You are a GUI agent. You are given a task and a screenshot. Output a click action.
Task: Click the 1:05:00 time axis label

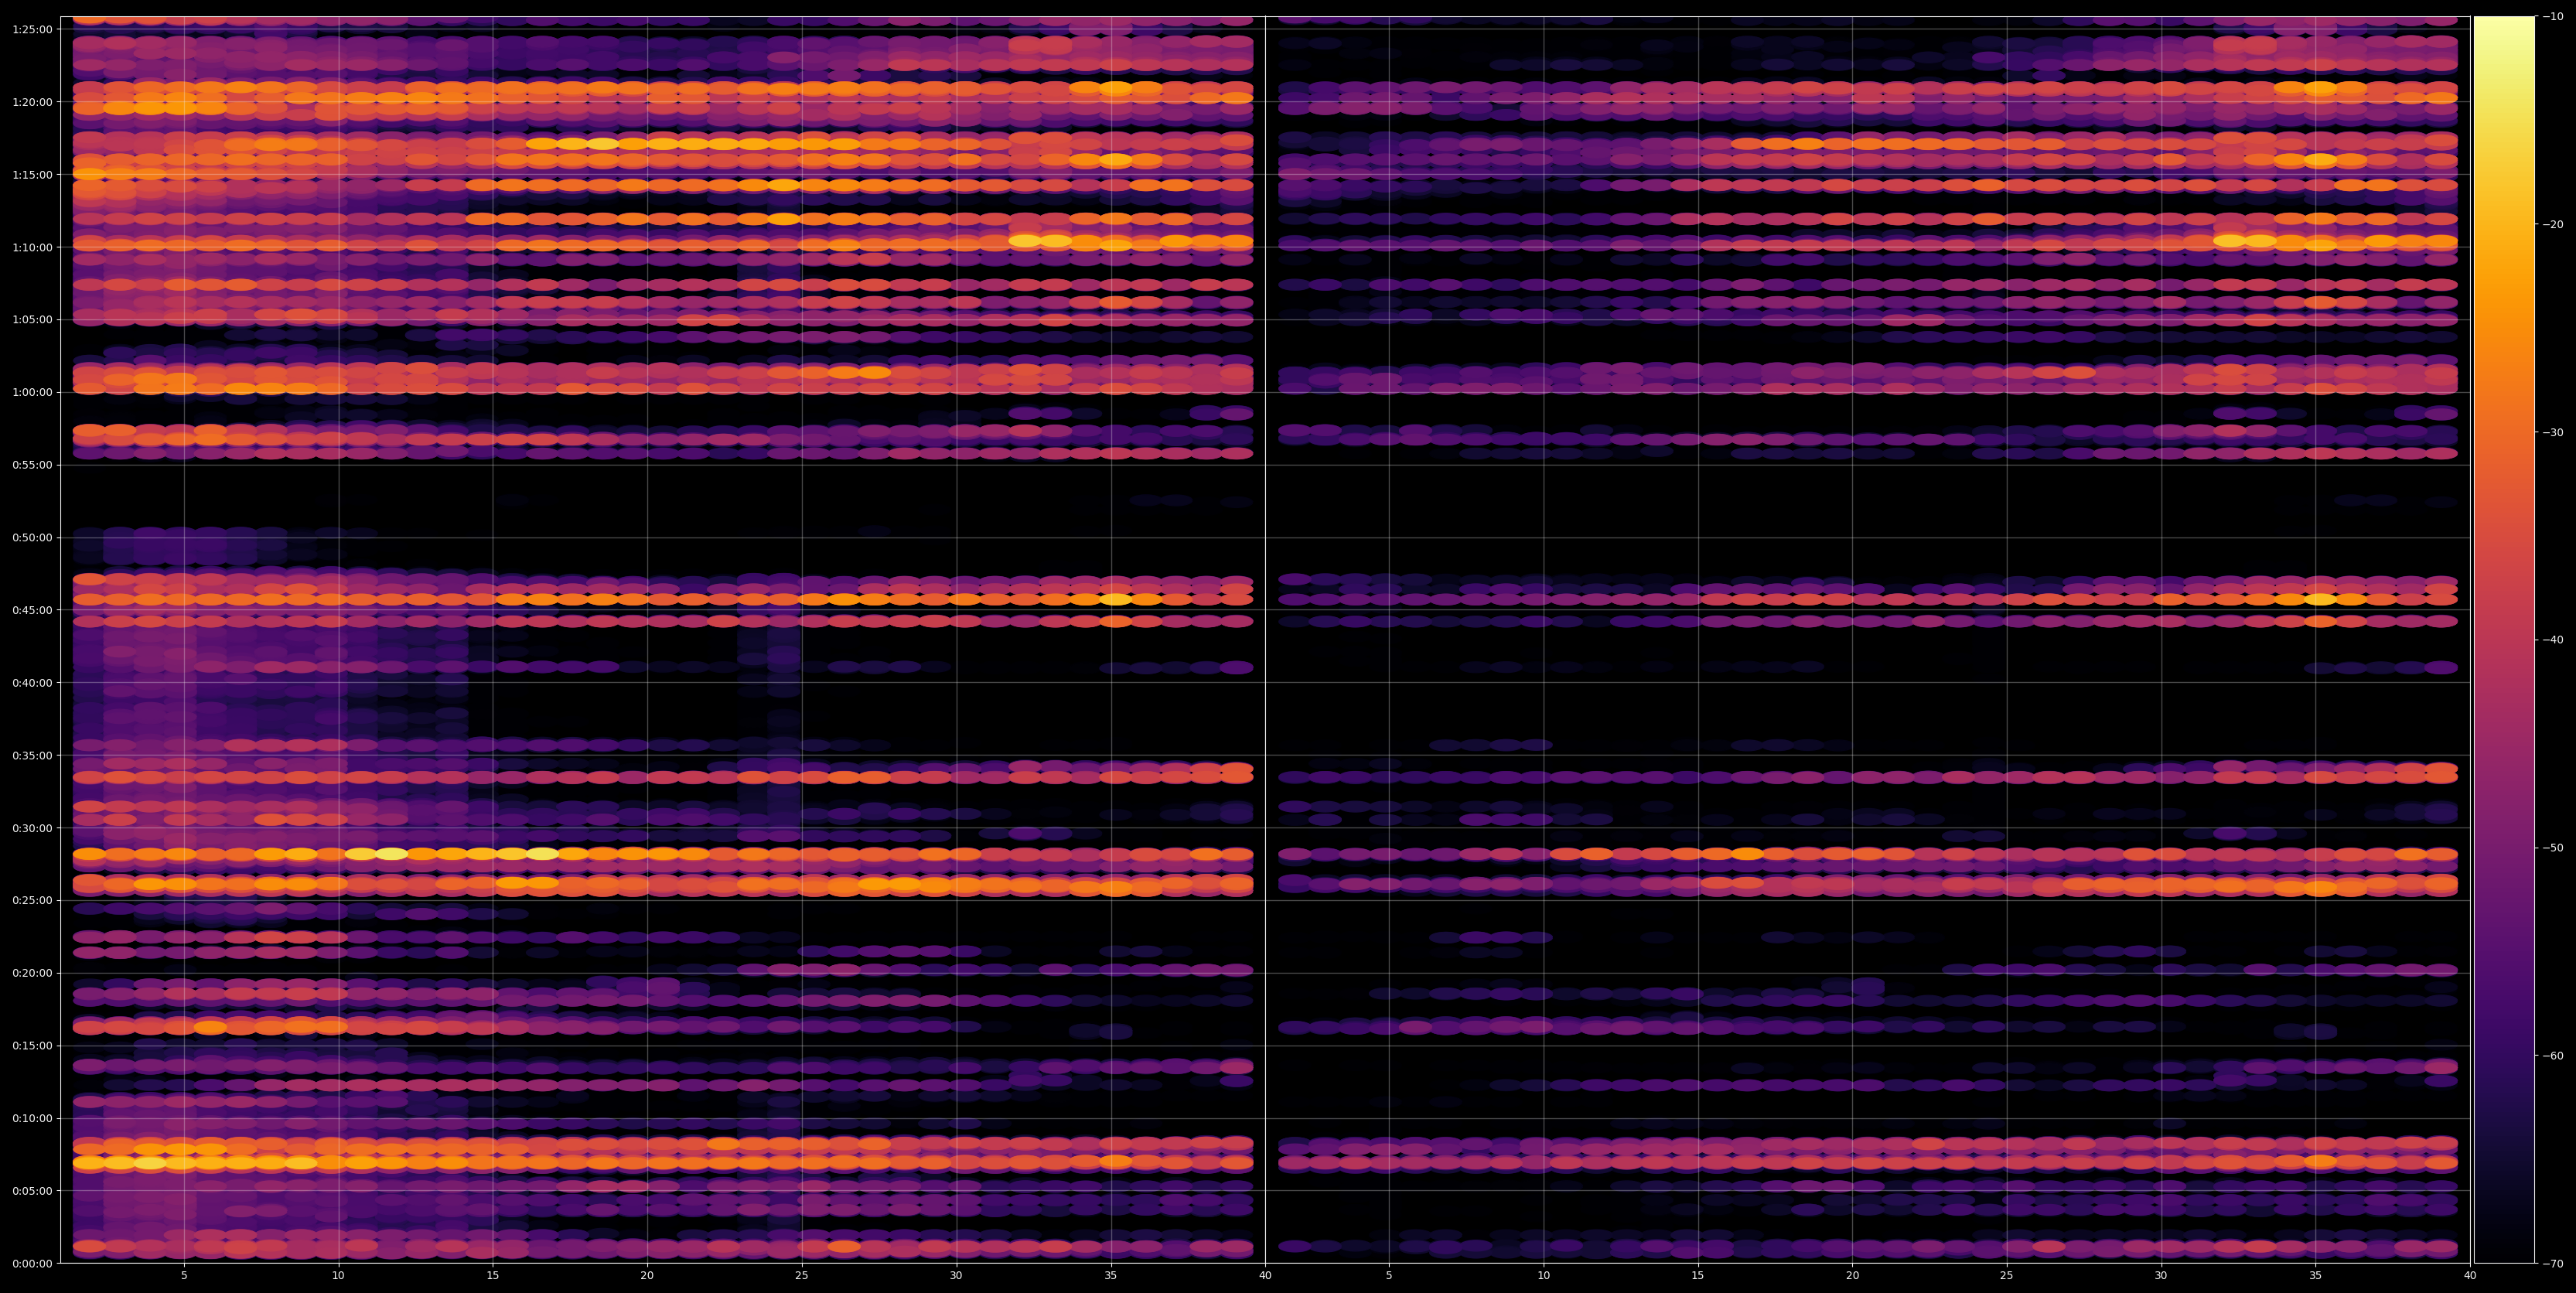point(32,320)
